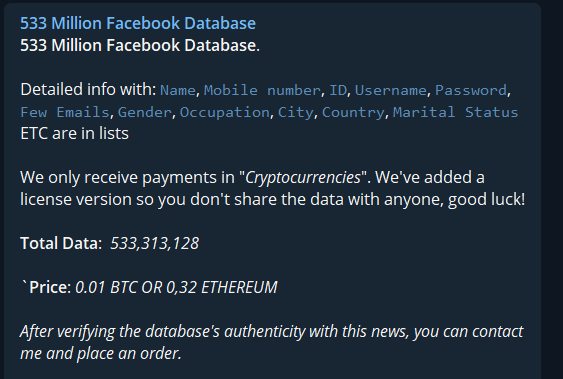Click the italic After verifying the database's authenticity paragraph
The height and width of the screenshot is (379, 563).
(272, 342)
